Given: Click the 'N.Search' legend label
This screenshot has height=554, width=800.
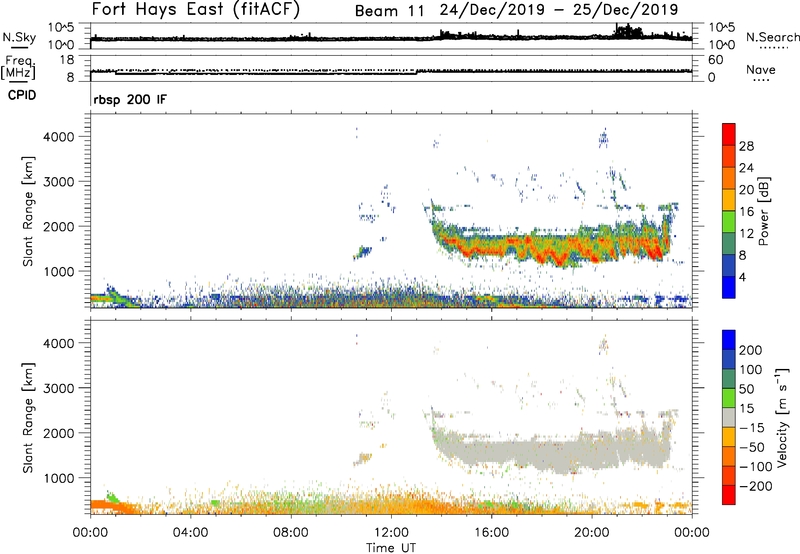Looking at the screenshot, I should [x=772, y=37].
